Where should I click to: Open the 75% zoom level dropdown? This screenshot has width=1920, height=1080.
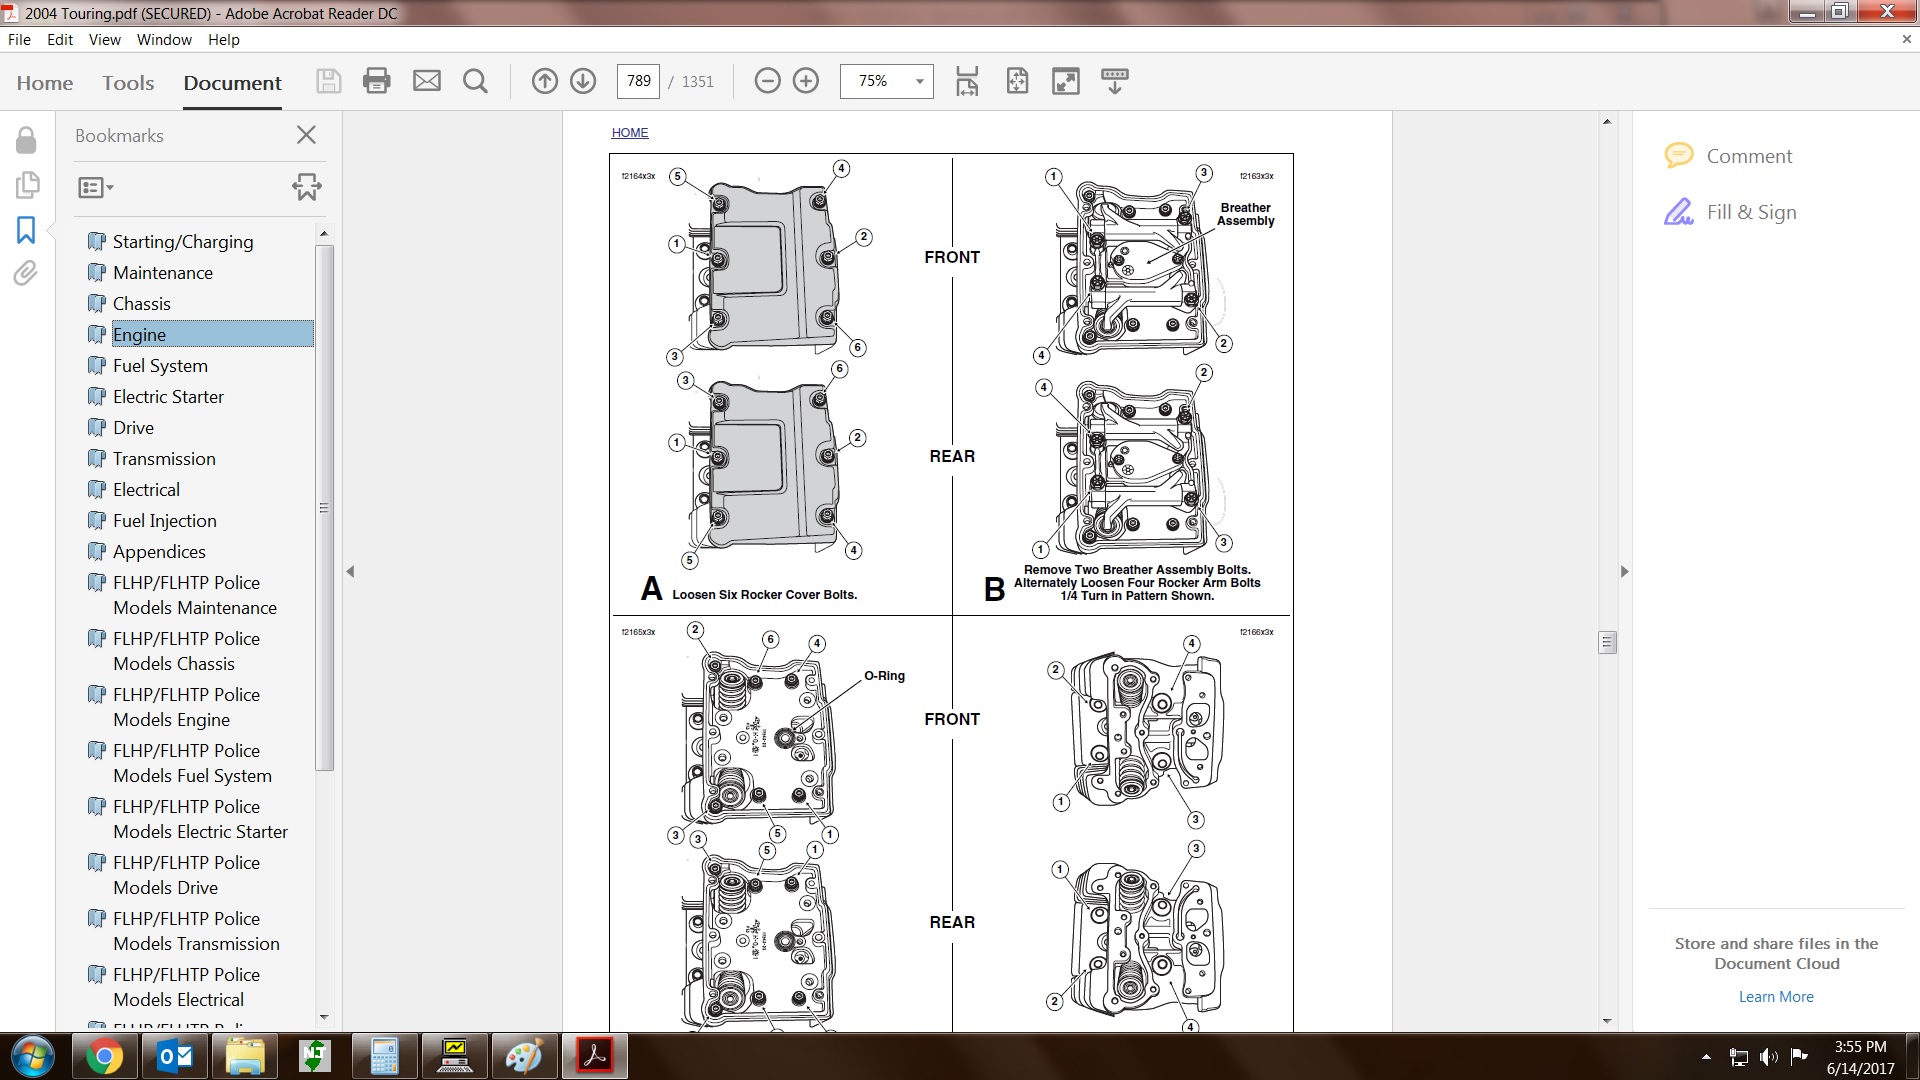[919, 81]
